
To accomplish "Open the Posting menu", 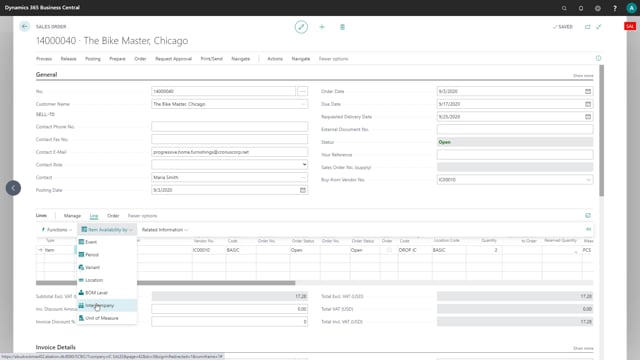I will coord(93,59).
